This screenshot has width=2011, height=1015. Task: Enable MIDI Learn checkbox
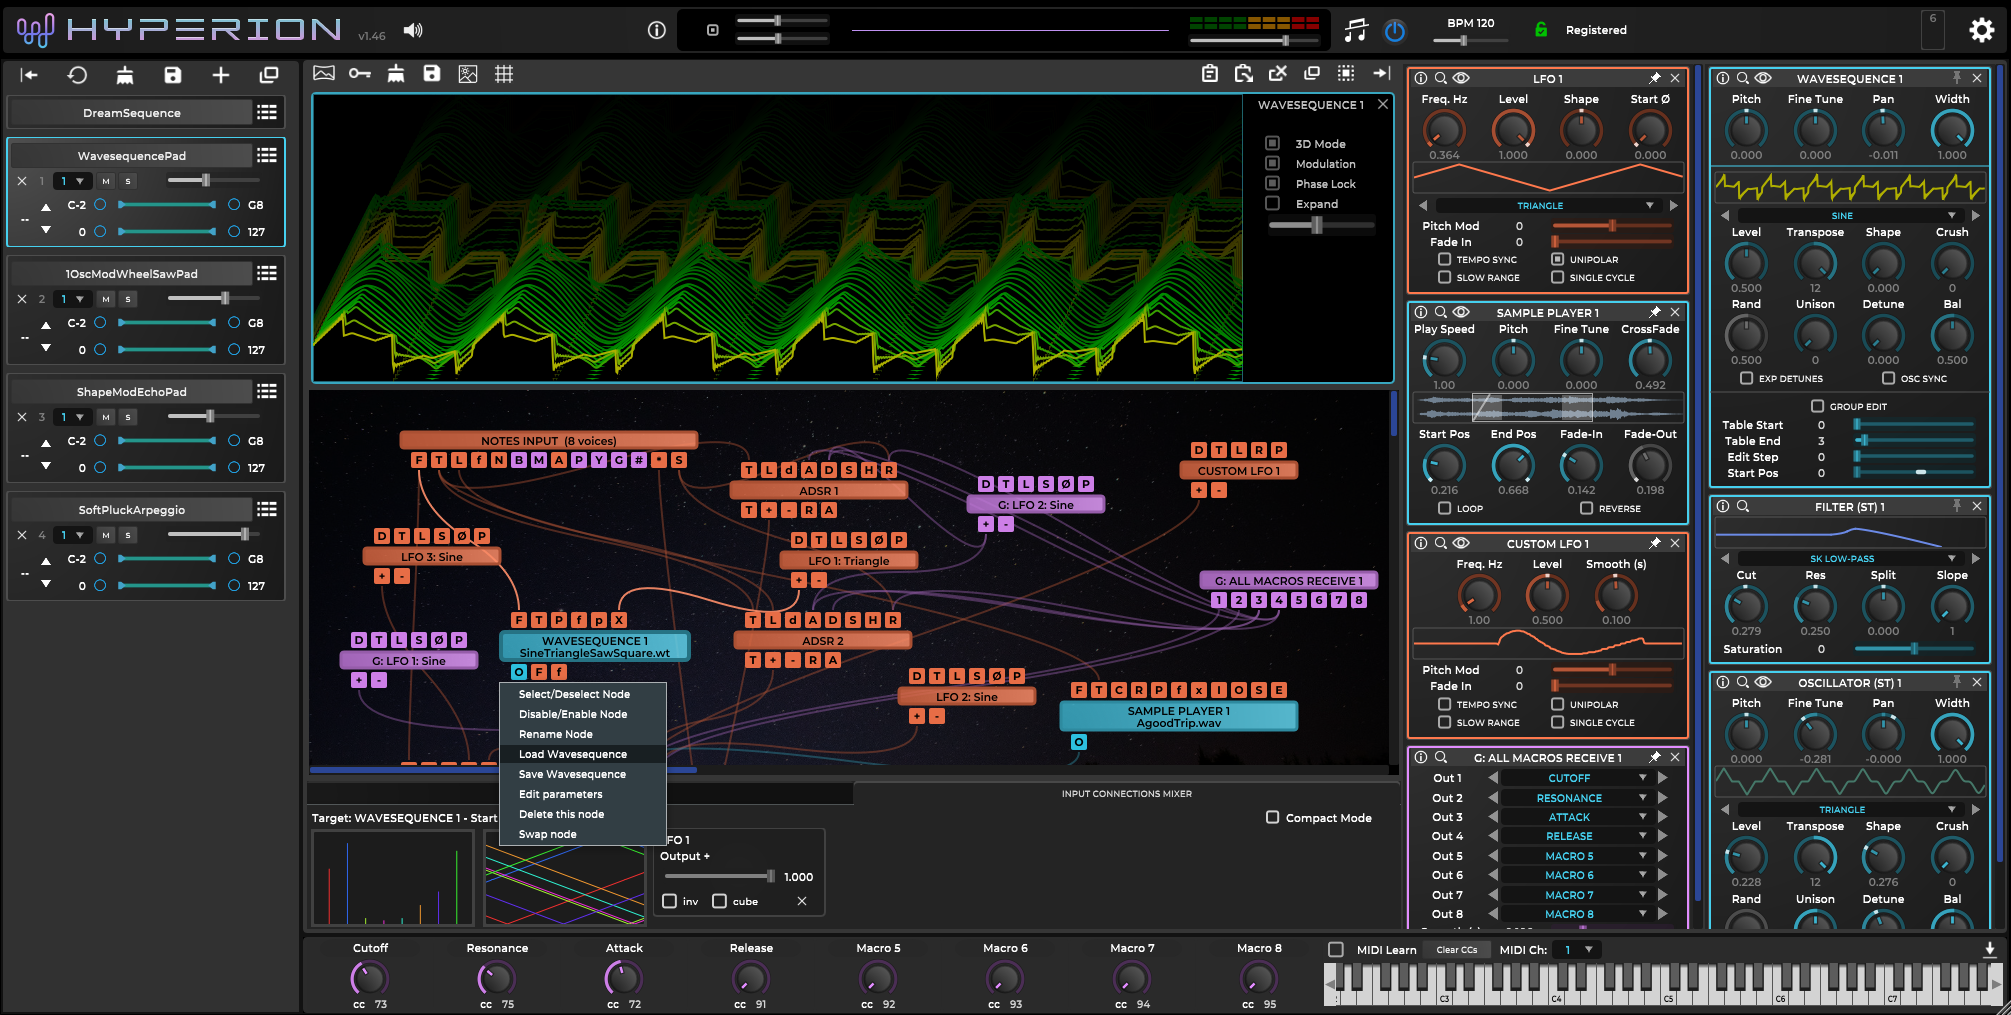[1336, 949]
